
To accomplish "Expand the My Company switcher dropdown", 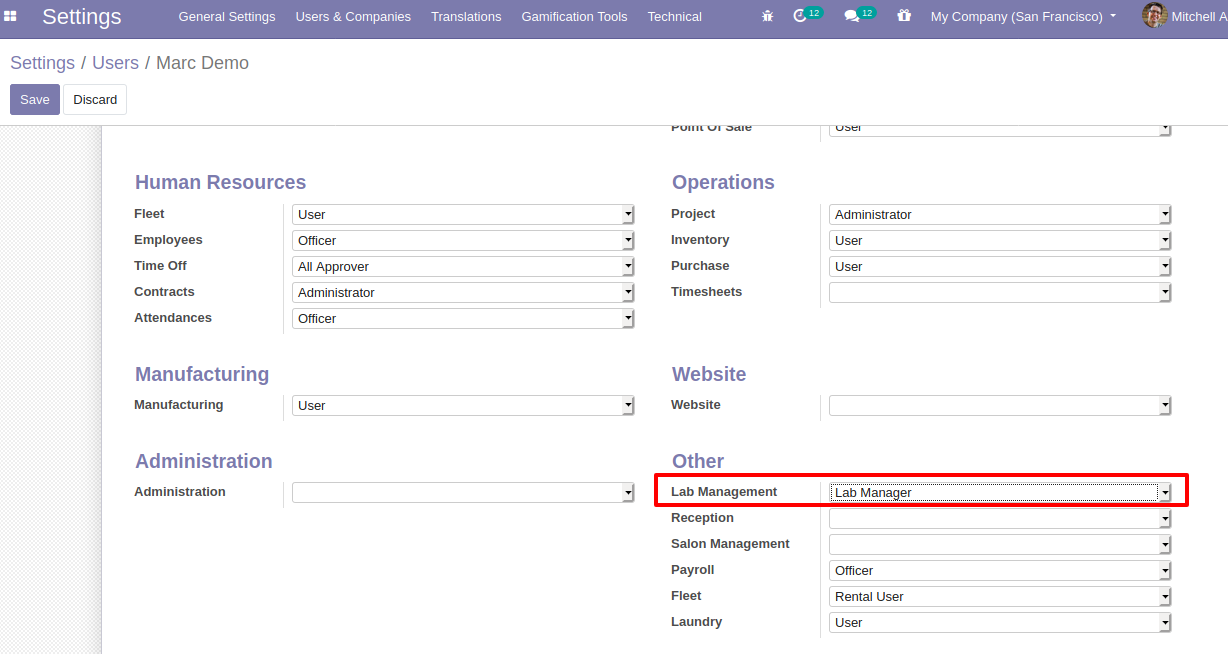I will [1023, 16].
